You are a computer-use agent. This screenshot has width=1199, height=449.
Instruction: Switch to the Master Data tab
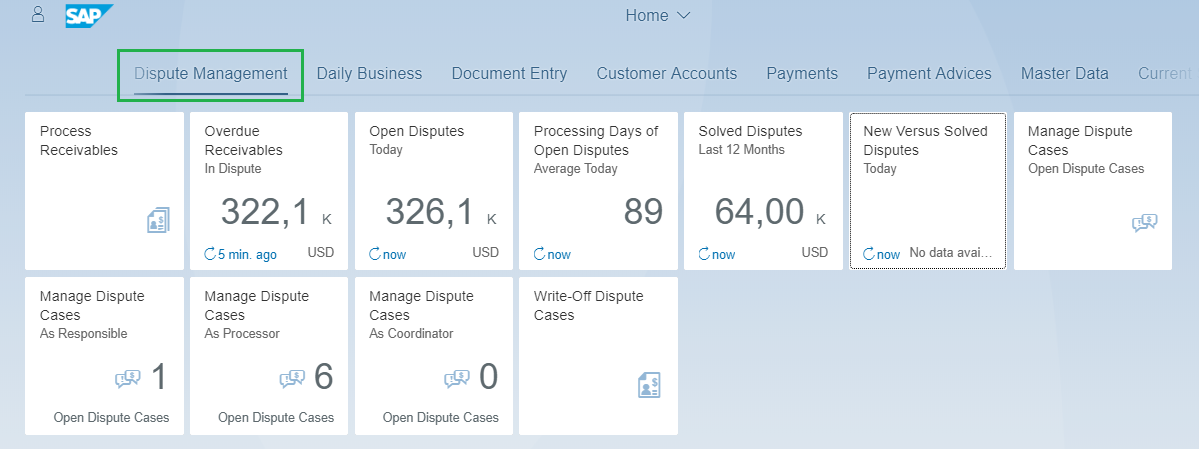1064,74
